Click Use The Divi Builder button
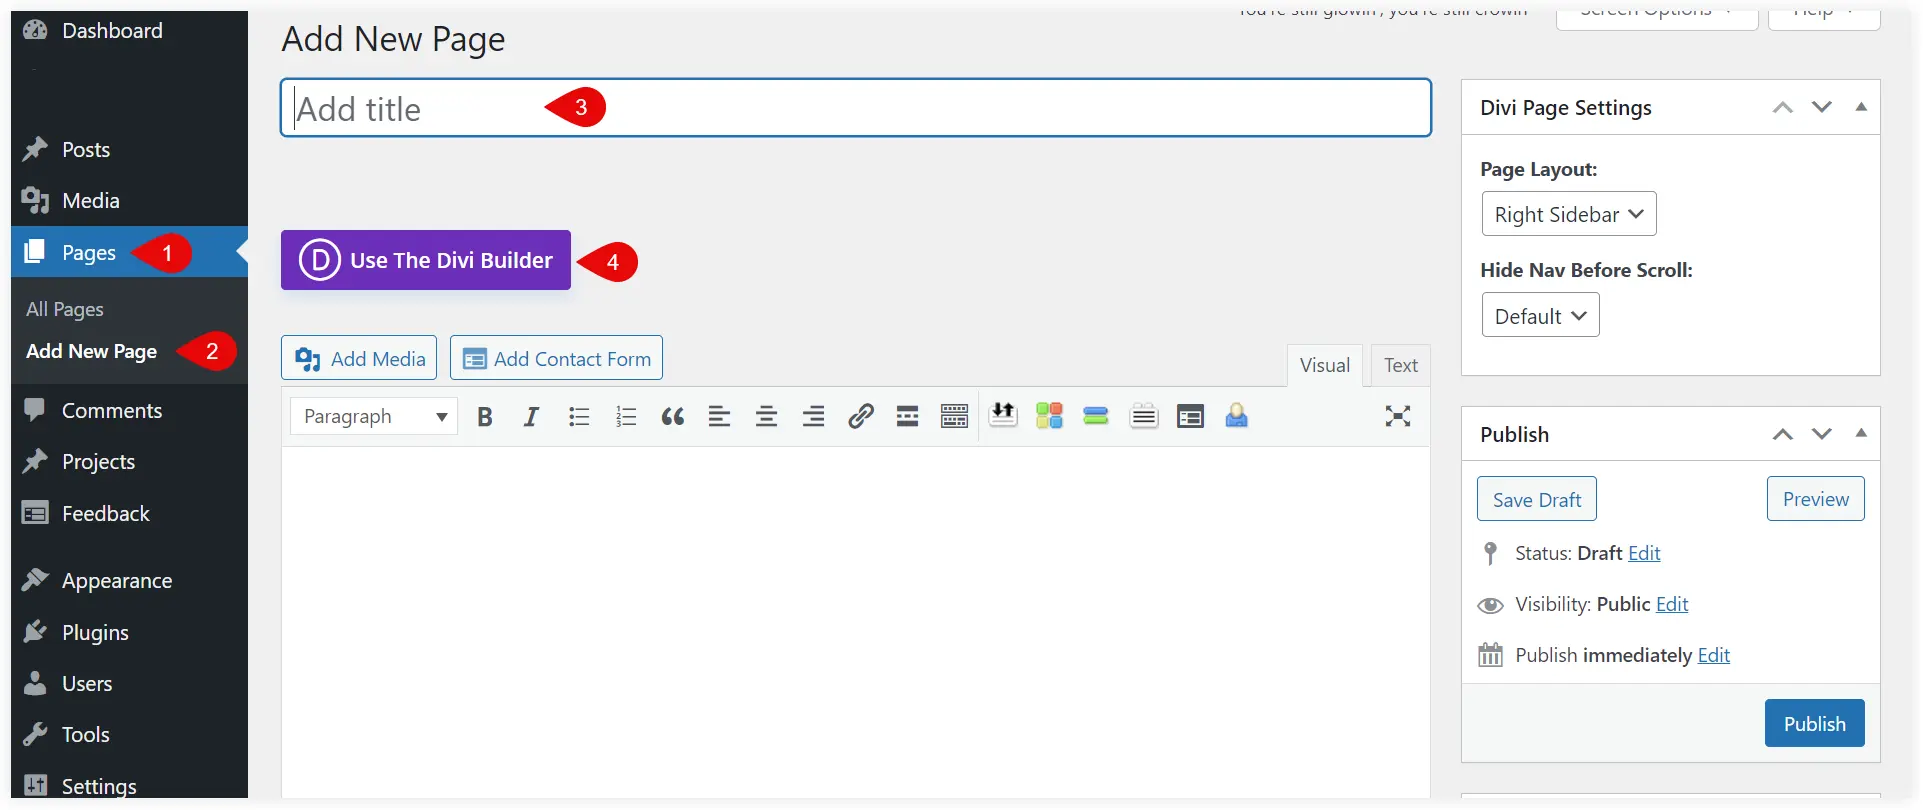Screen dimensions: 1923x810 [x=426, y=260]
